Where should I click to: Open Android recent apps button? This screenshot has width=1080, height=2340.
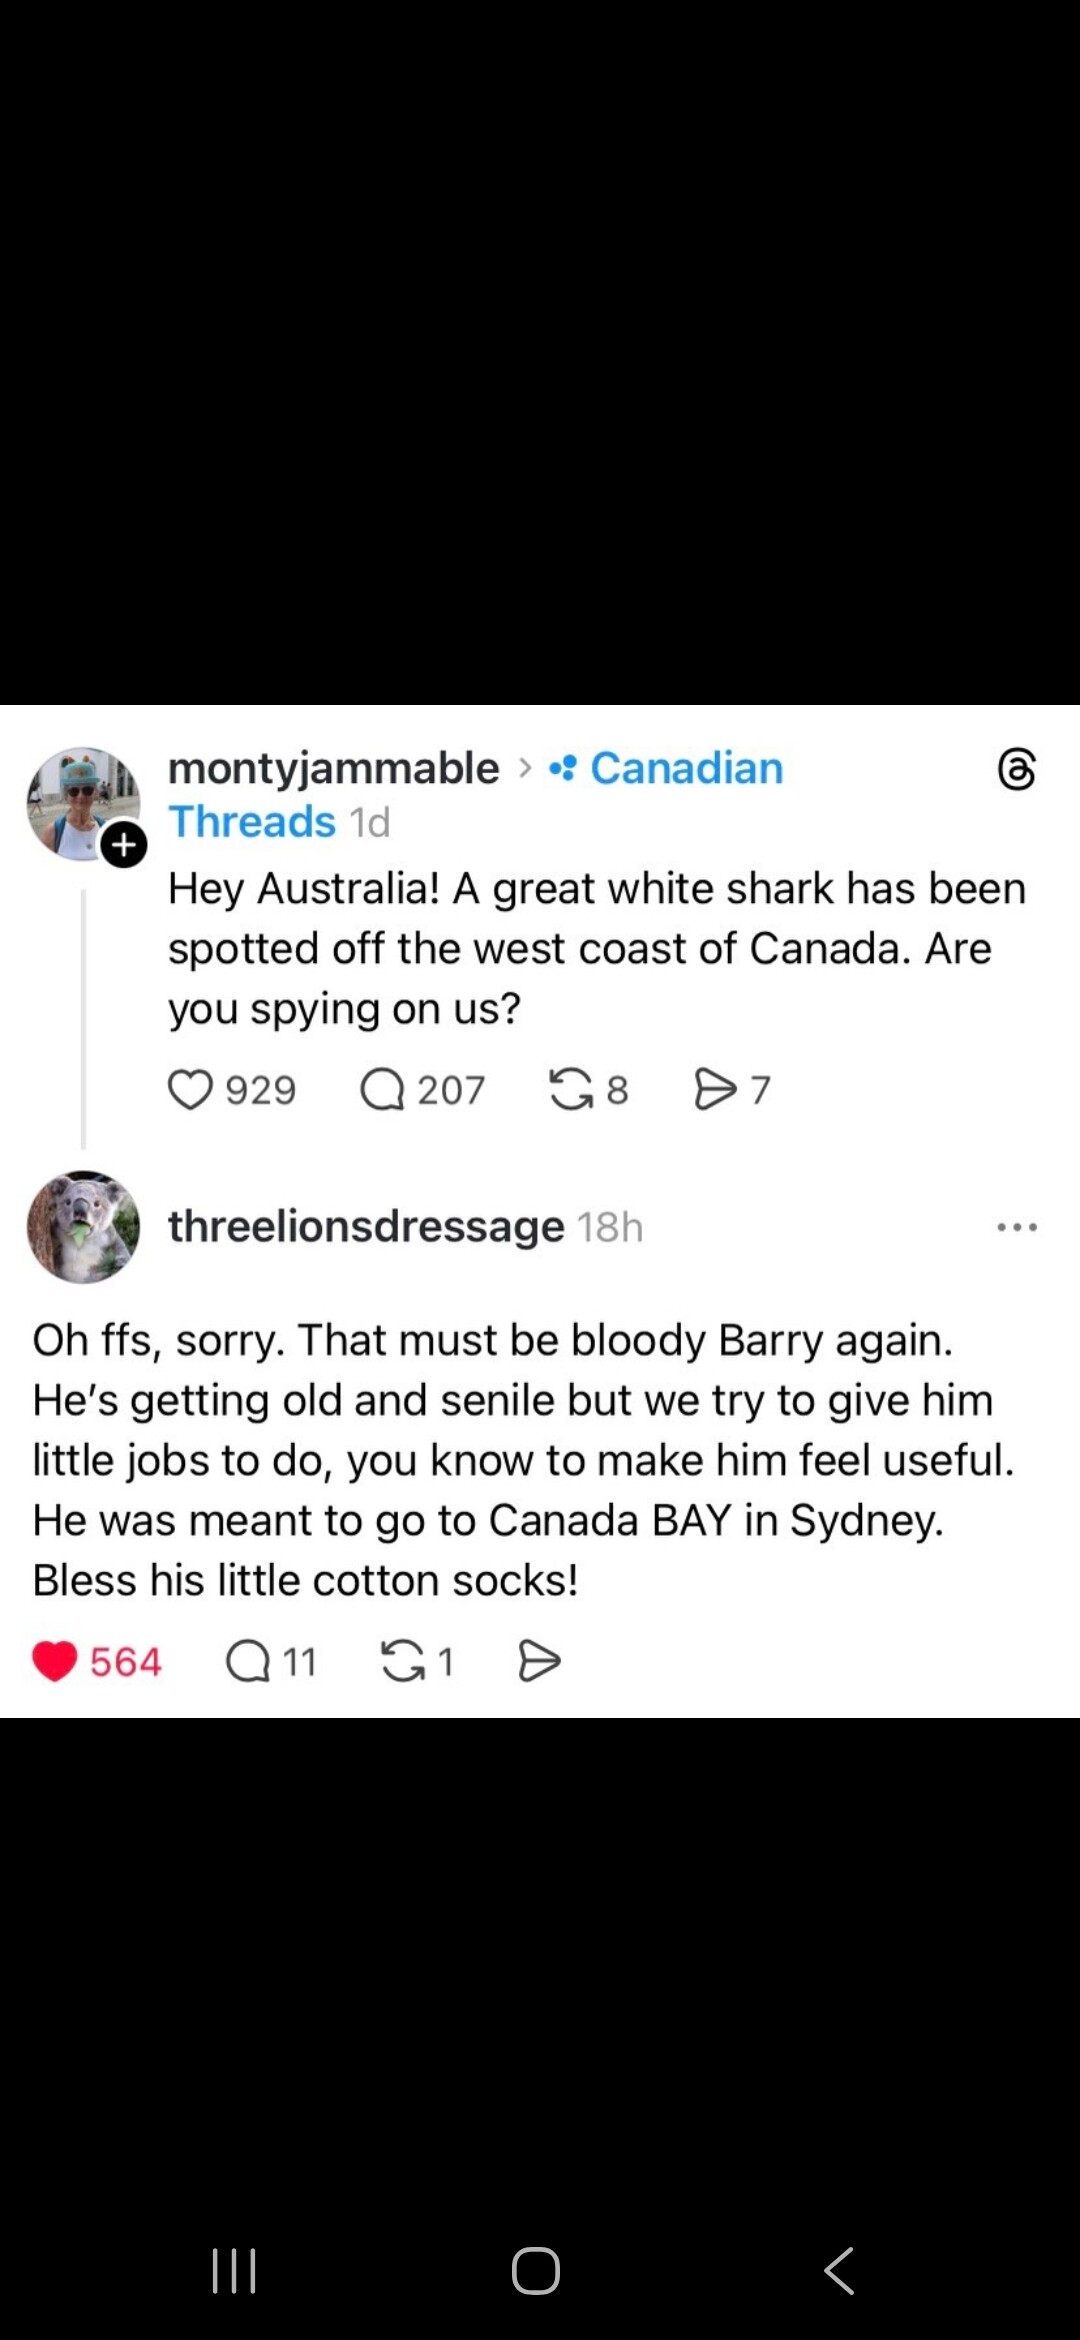(235, 2271)
